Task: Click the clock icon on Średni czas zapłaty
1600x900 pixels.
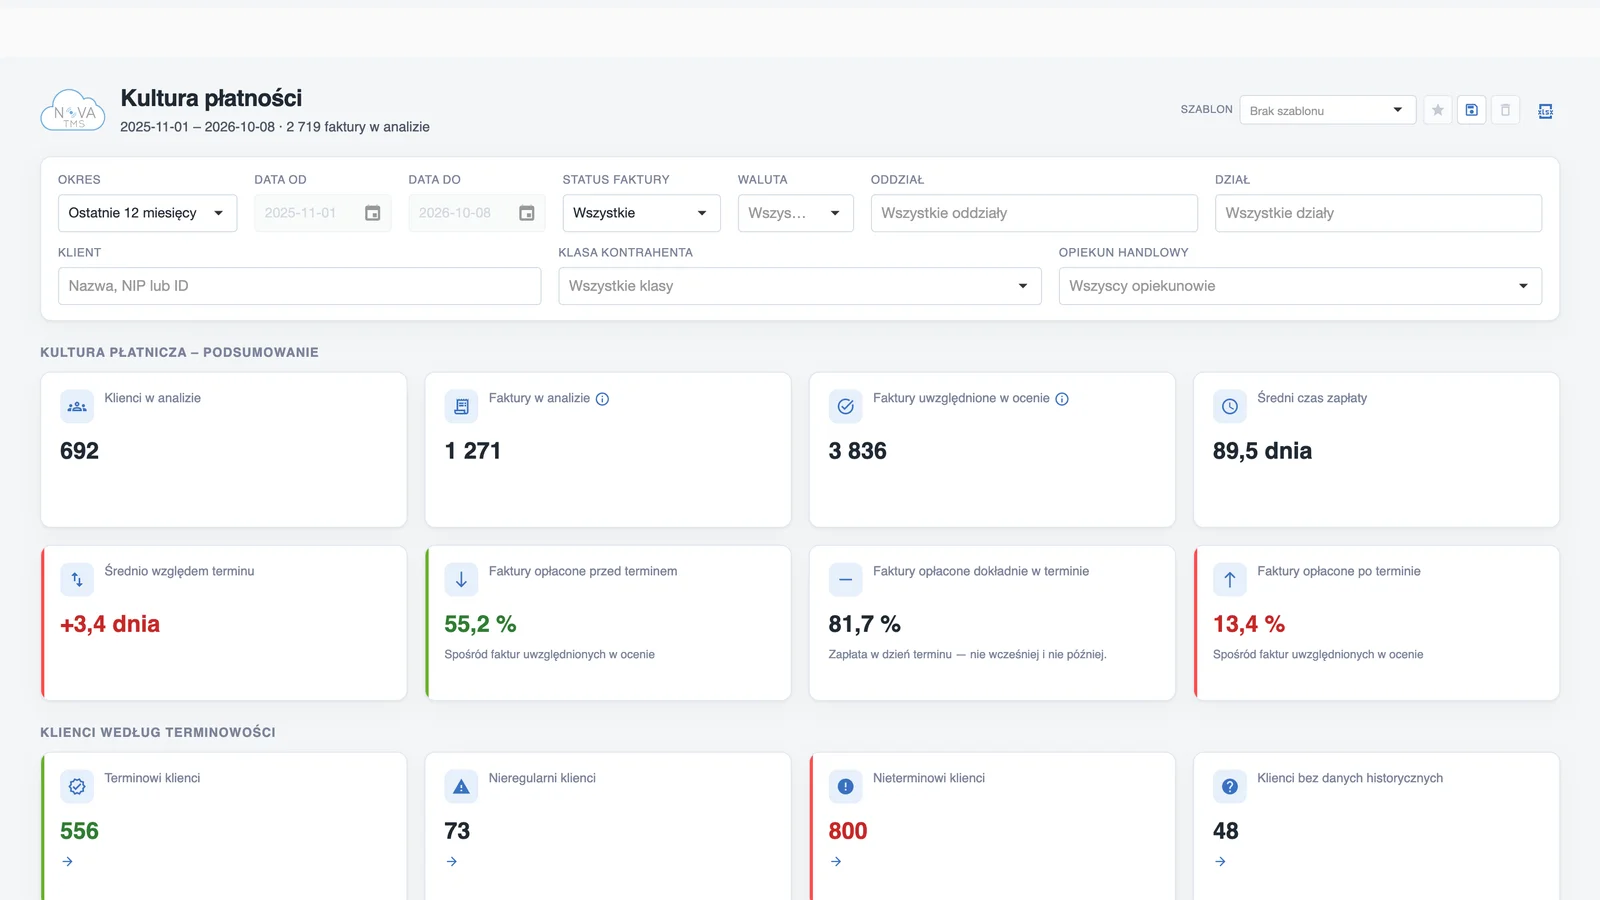Action: click(1230, 407)
